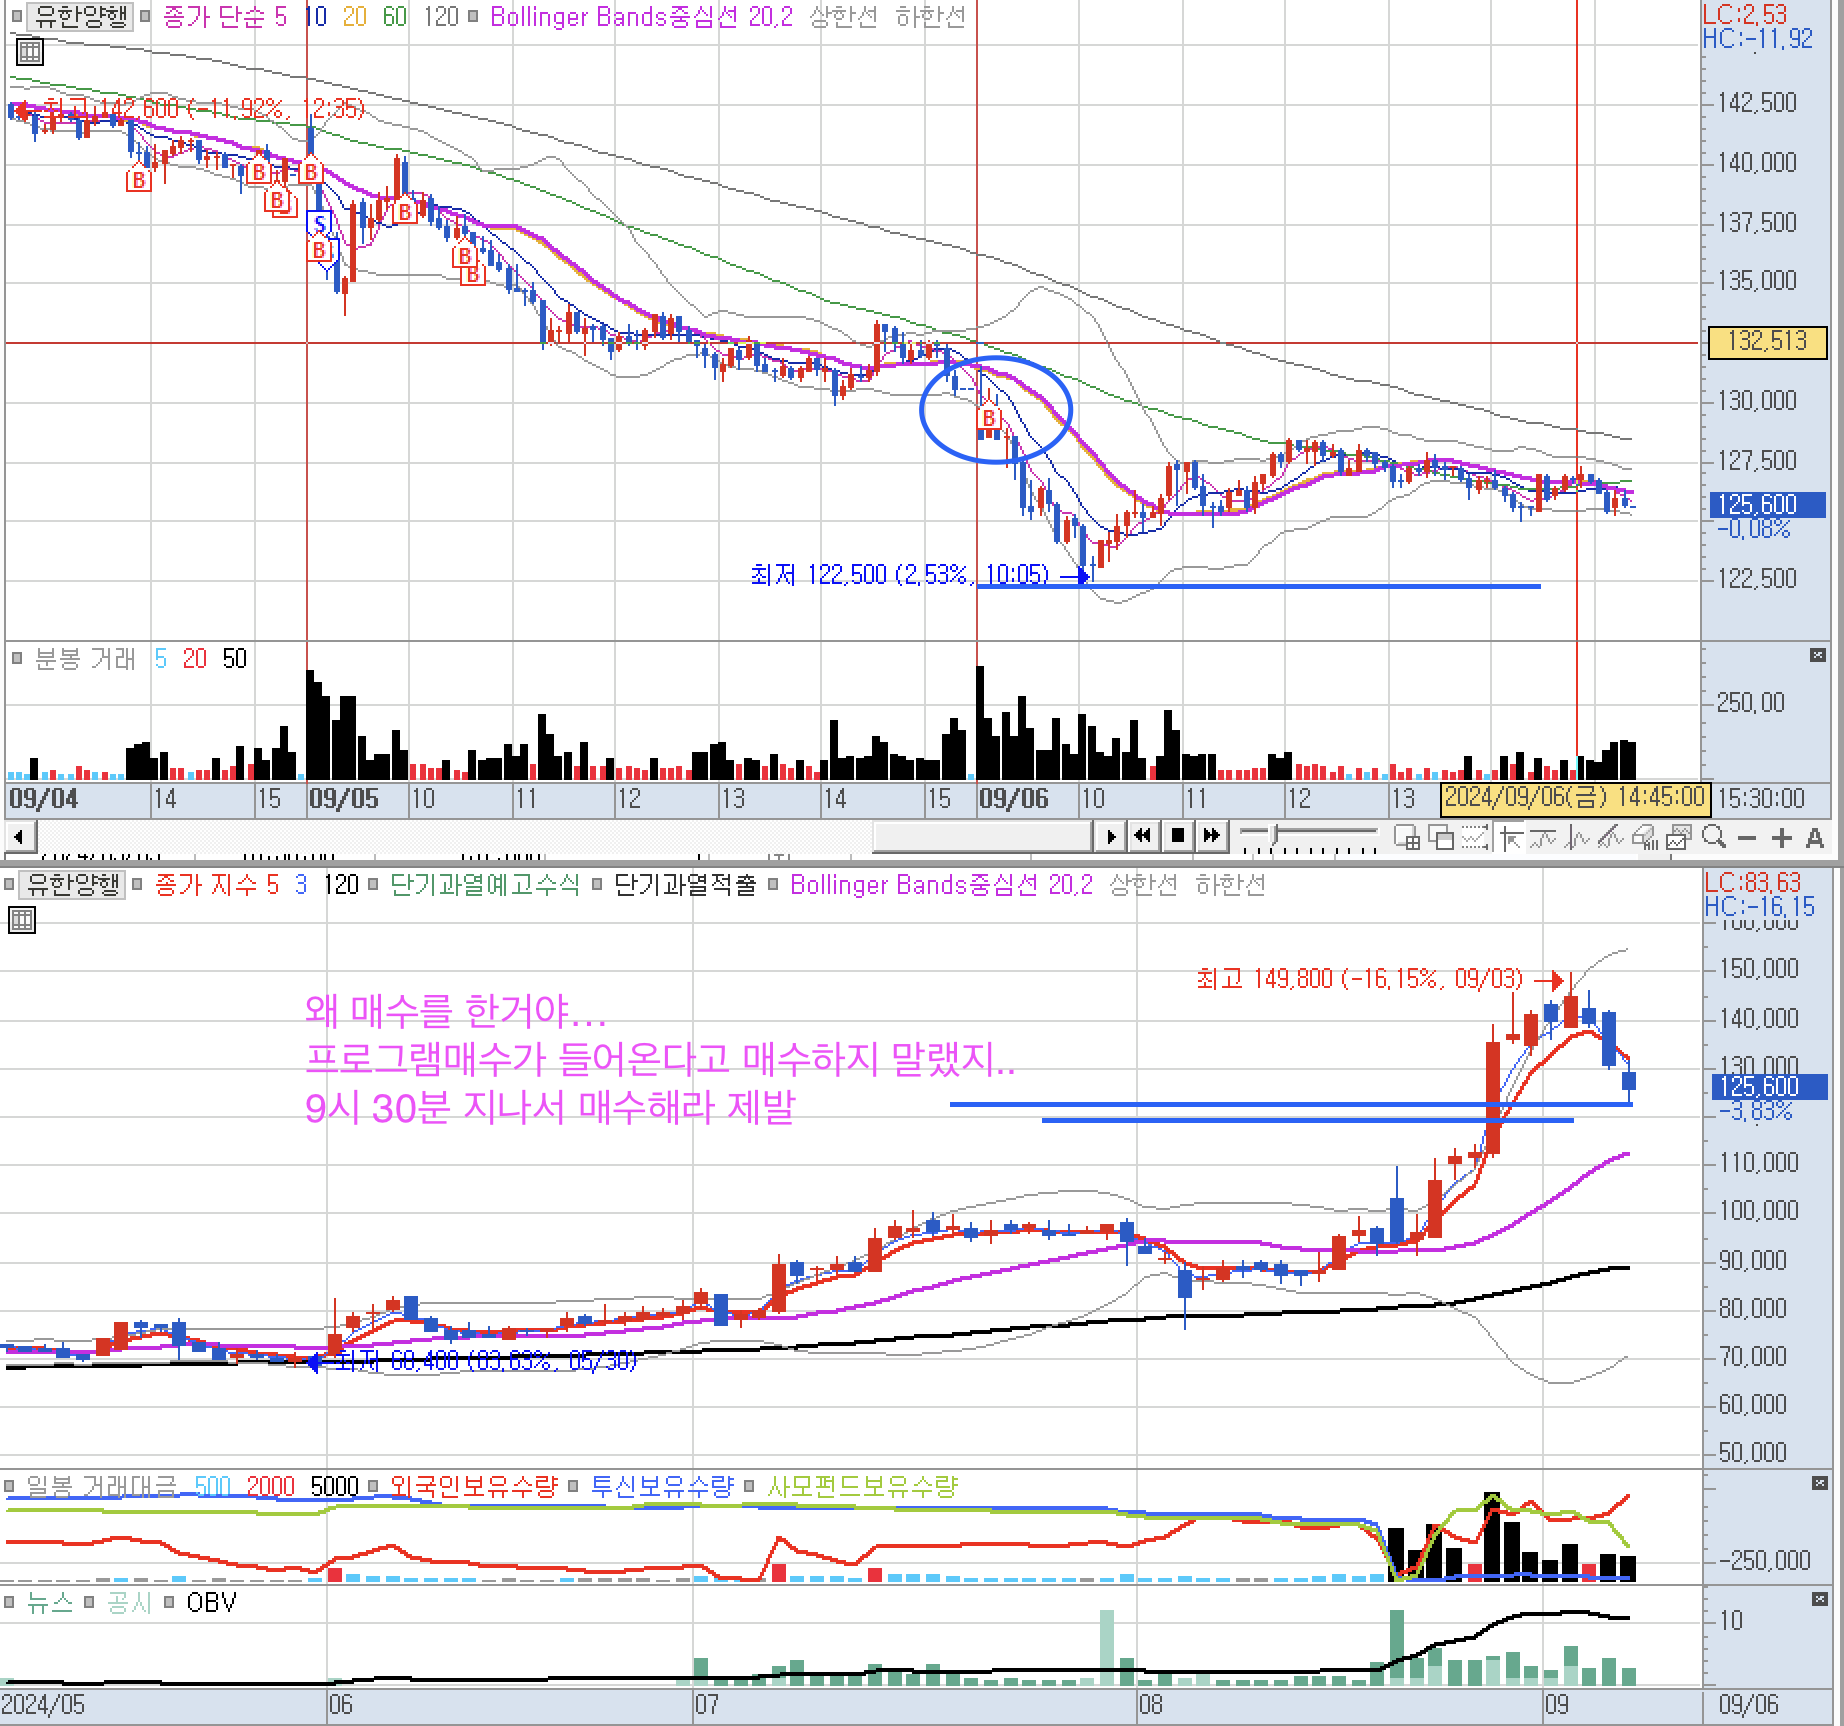Viewport: 1844px width, 1726px height.
Task: Toggle the 단기과열적출 checkbox
Action: 597,885
